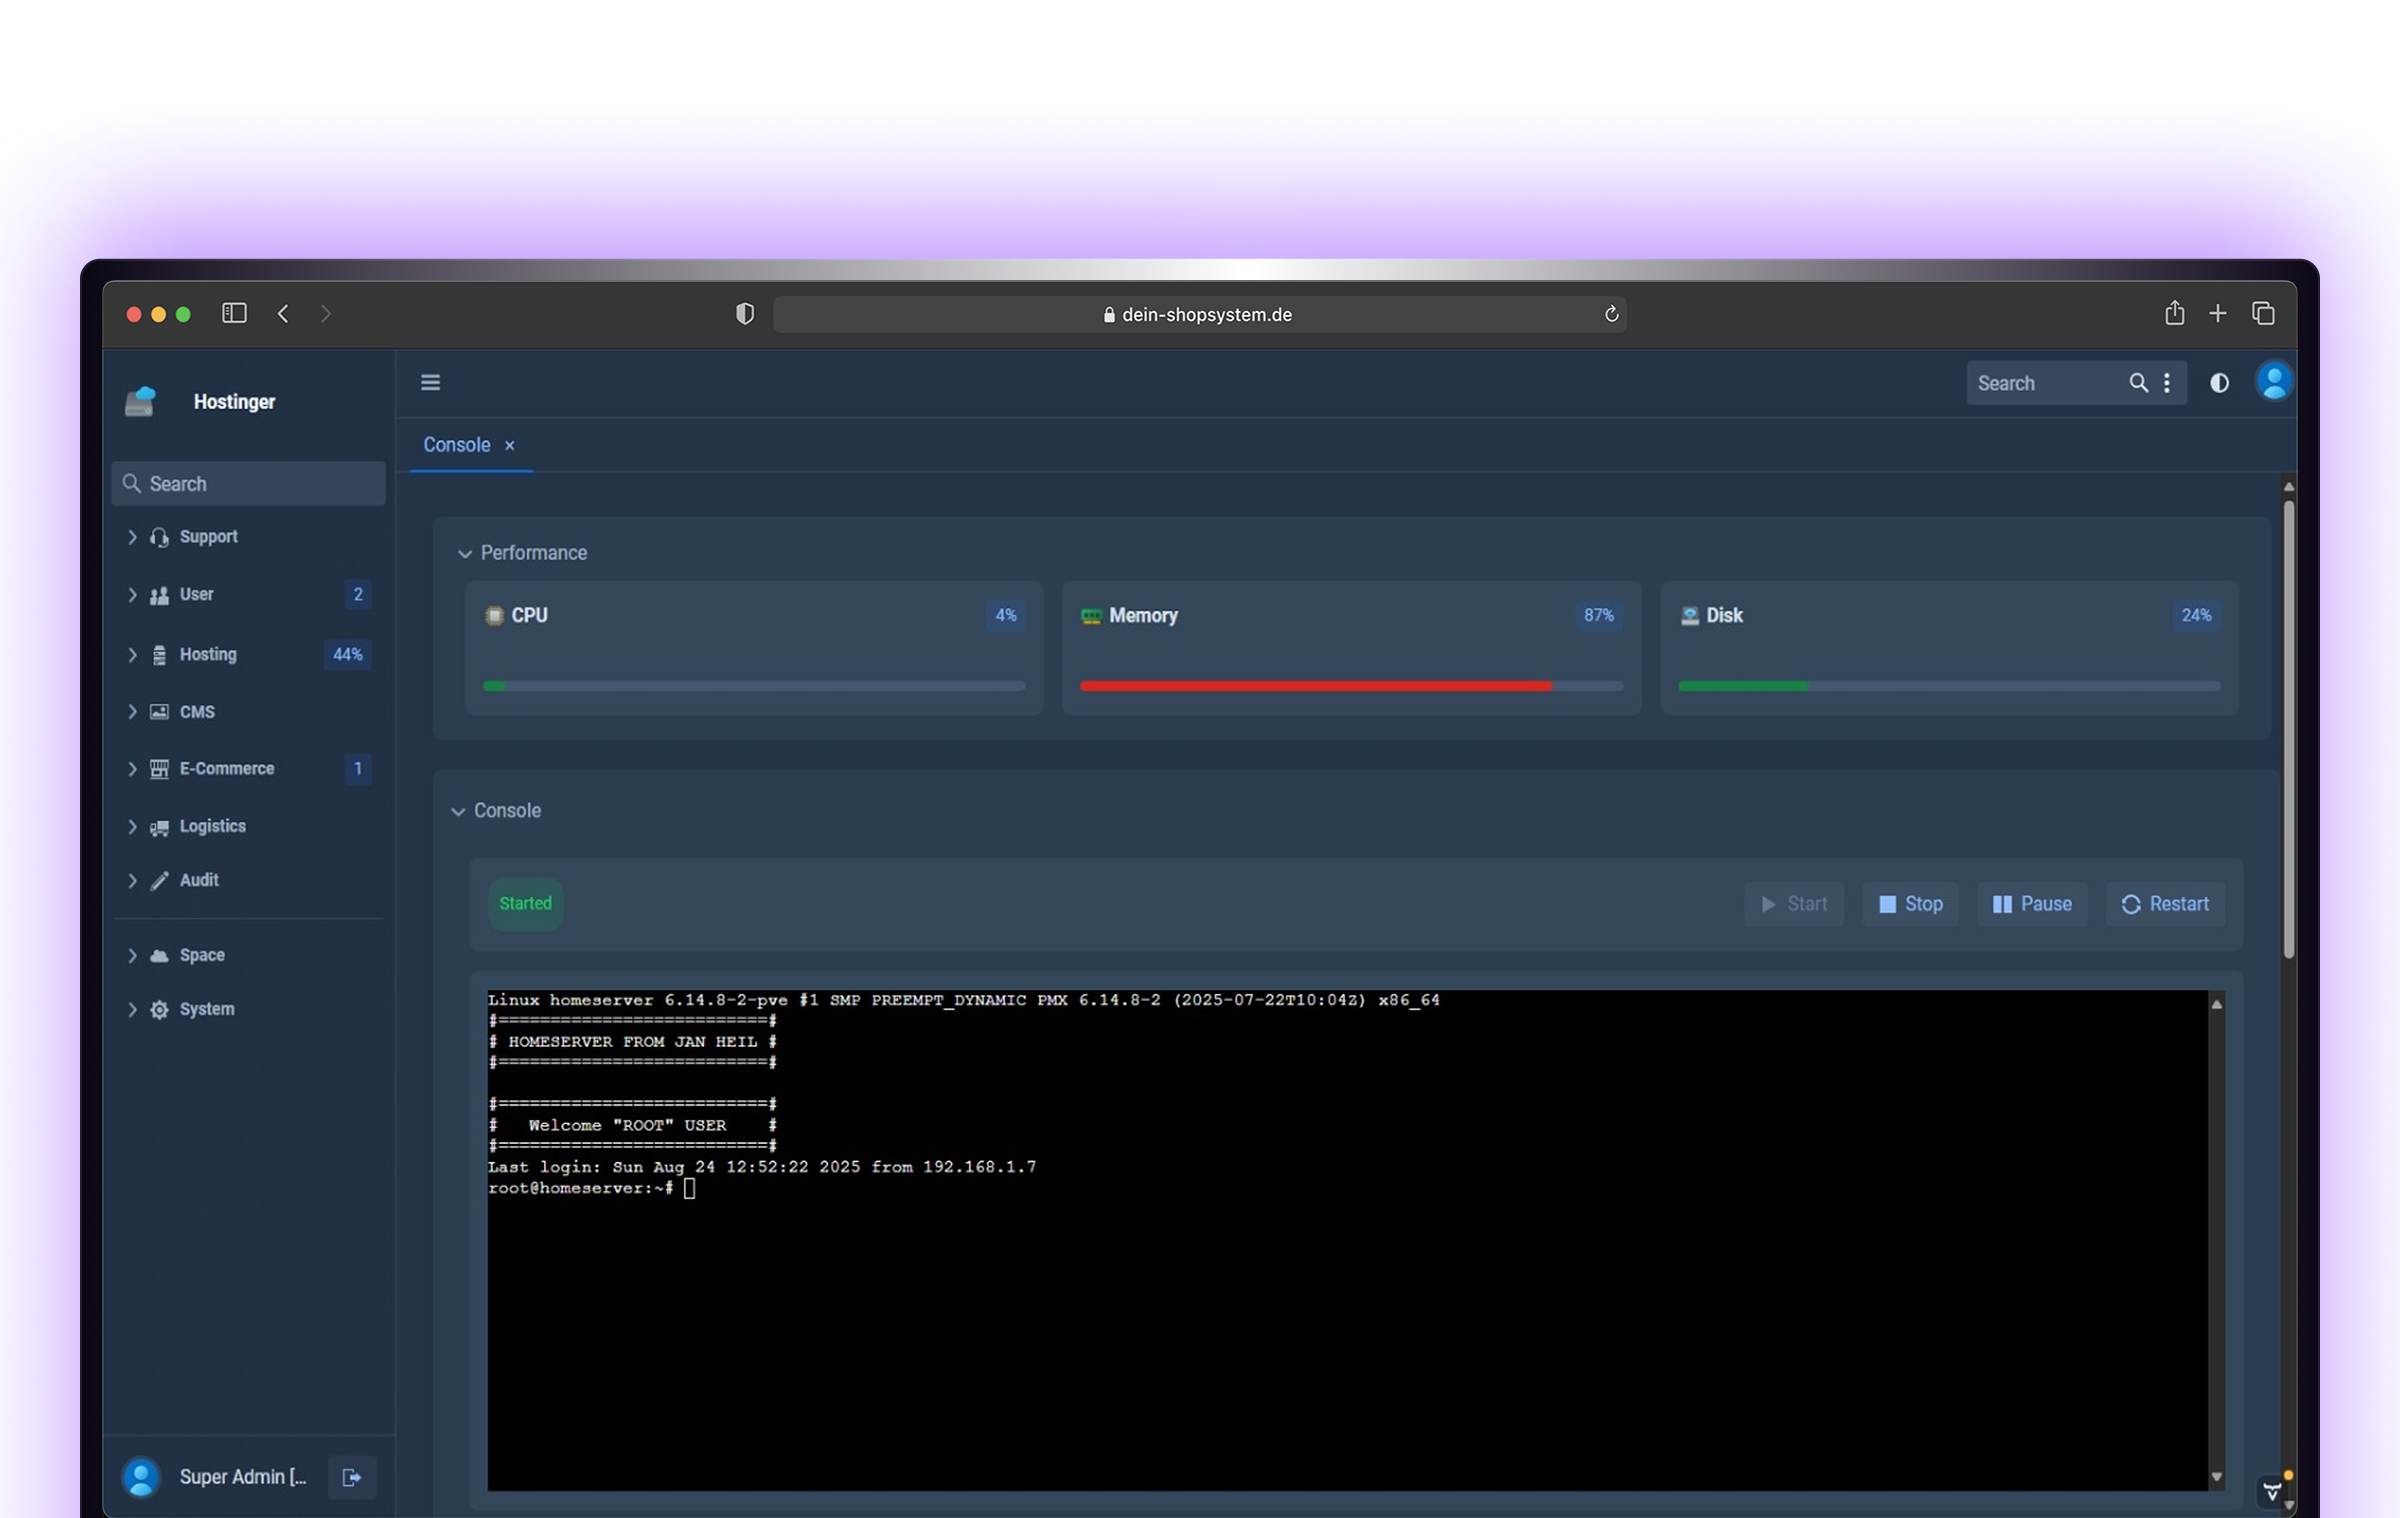The width and height of the screenshot is (2400, 1518).
Task: Reload the page with the refresh icon
Action: click(x=1611, y=314)
